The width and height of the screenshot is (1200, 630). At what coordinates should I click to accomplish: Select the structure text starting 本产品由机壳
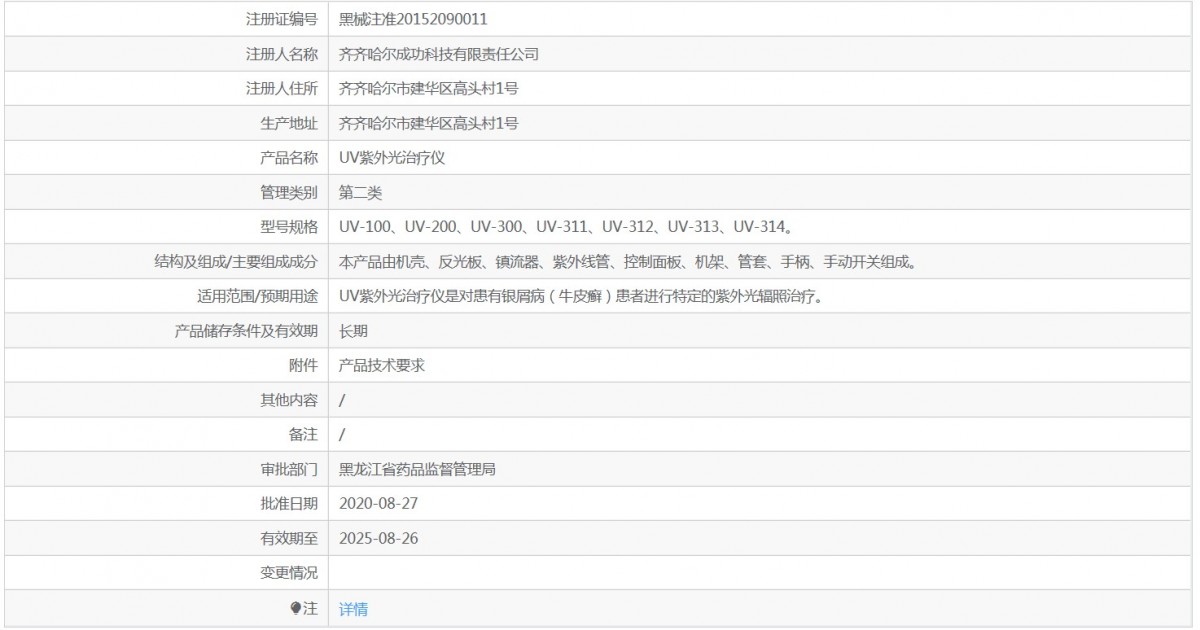click(628, 262)
